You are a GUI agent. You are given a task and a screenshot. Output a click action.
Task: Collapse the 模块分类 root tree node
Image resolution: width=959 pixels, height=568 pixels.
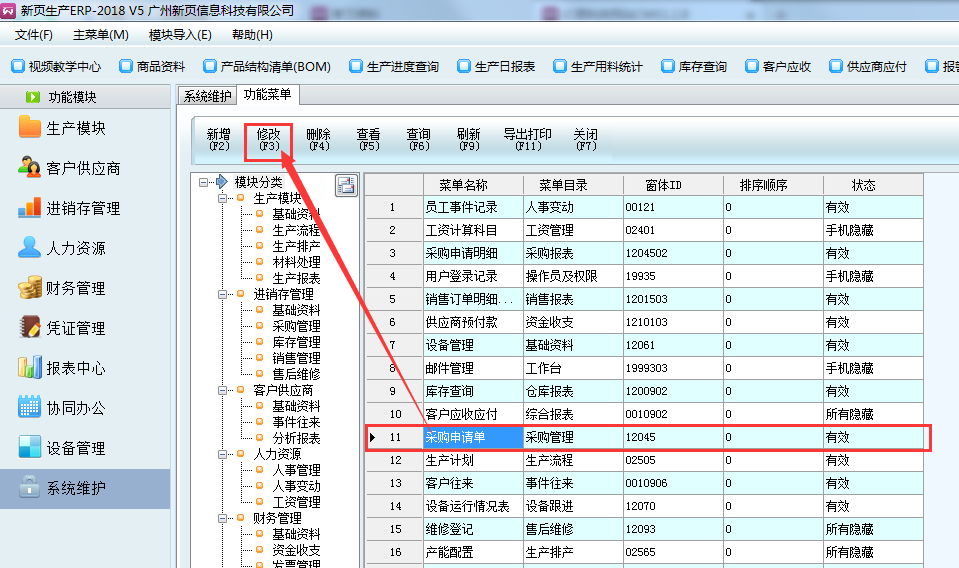point(205,183)
